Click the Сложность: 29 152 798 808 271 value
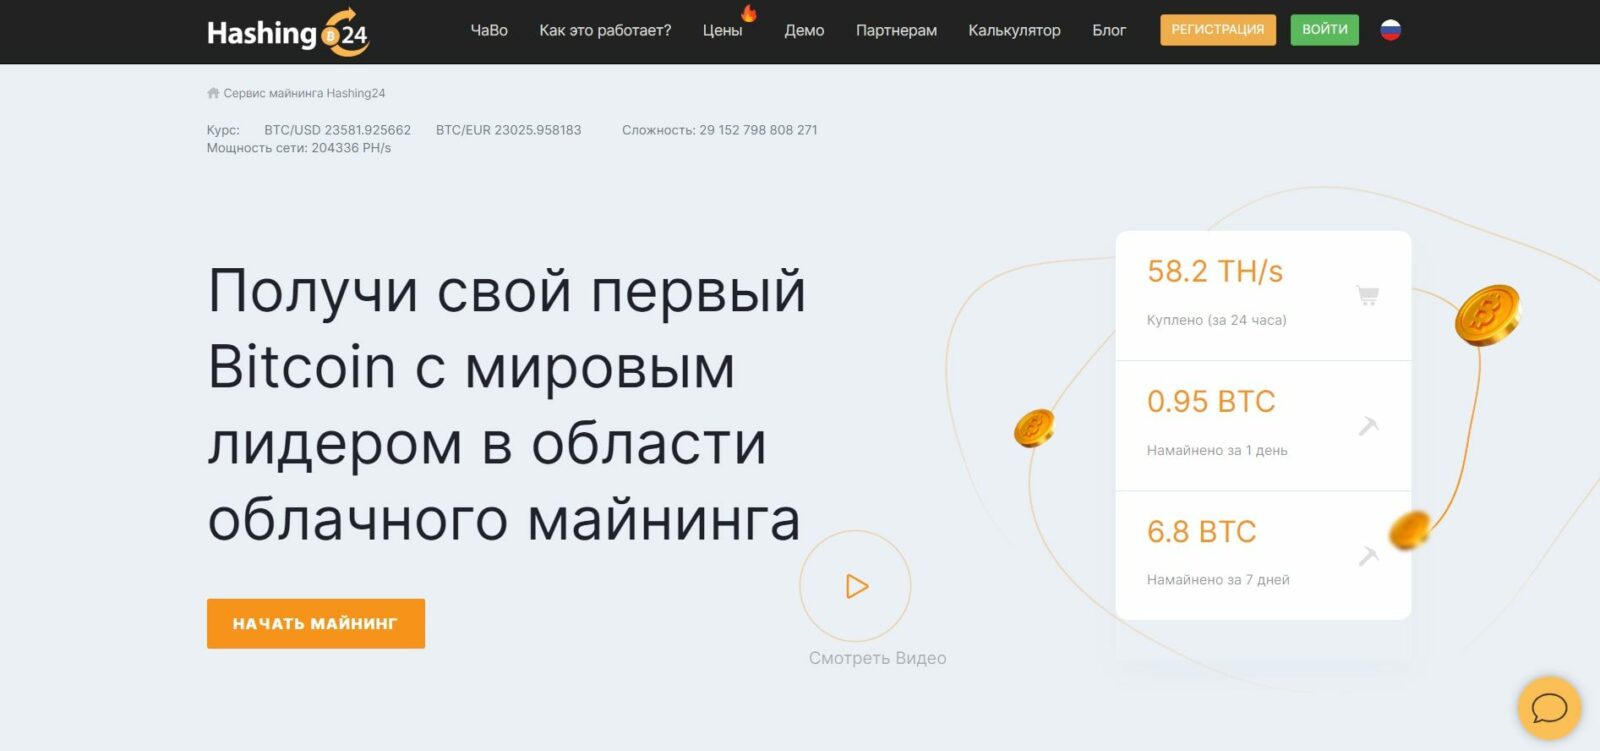The height and width of the screenshot is (751, 1600). pyautogui.click(x=720, y=130)
